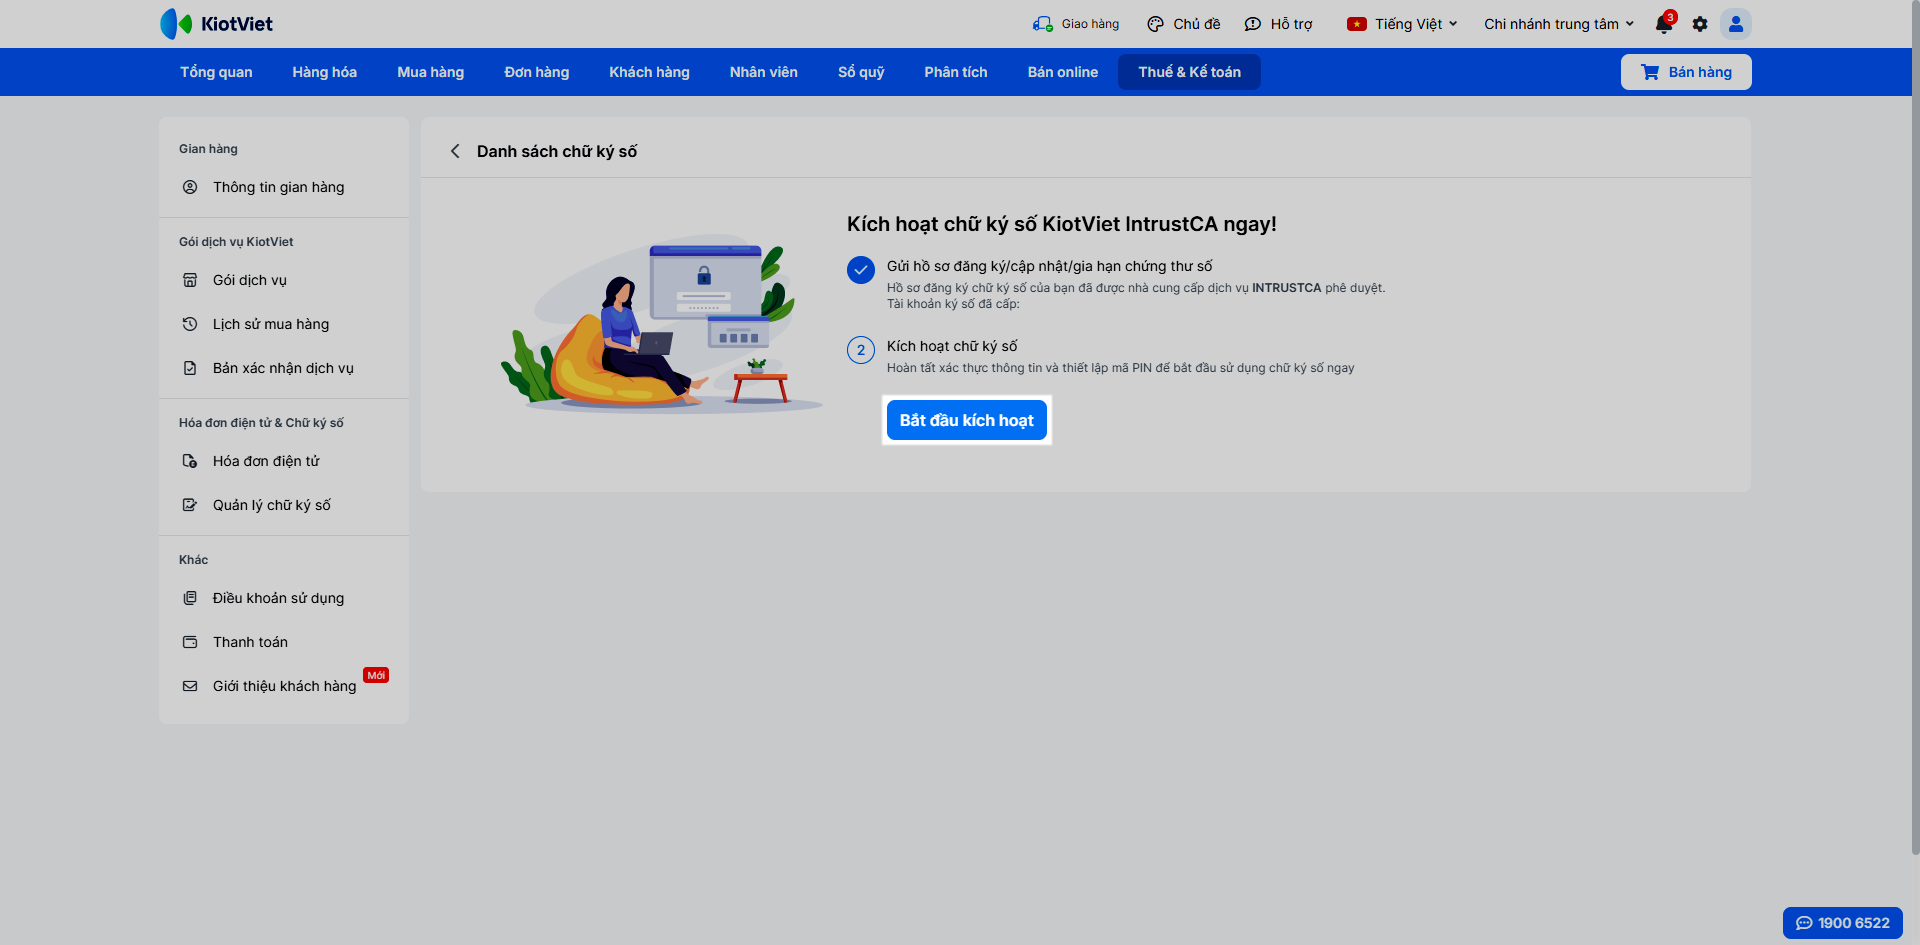Open the Bán online menu

[1063, 72]
